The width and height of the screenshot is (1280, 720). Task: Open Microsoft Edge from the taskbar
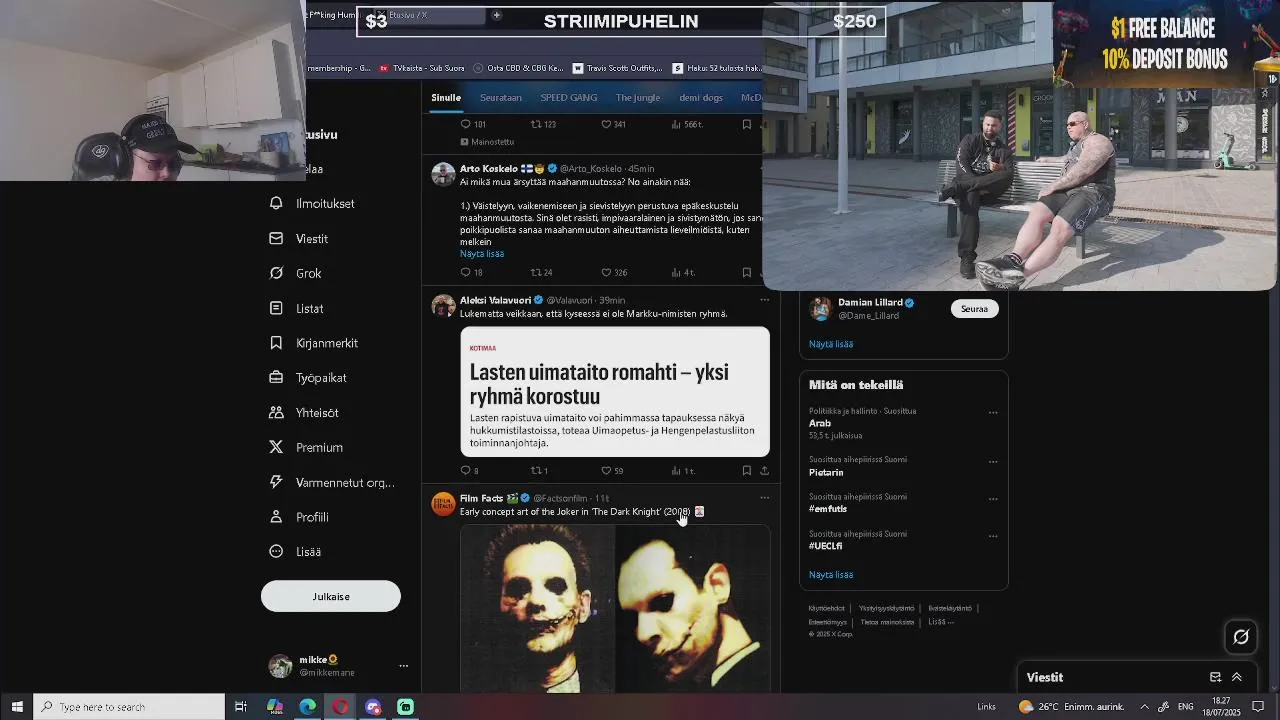coord(308,707)
